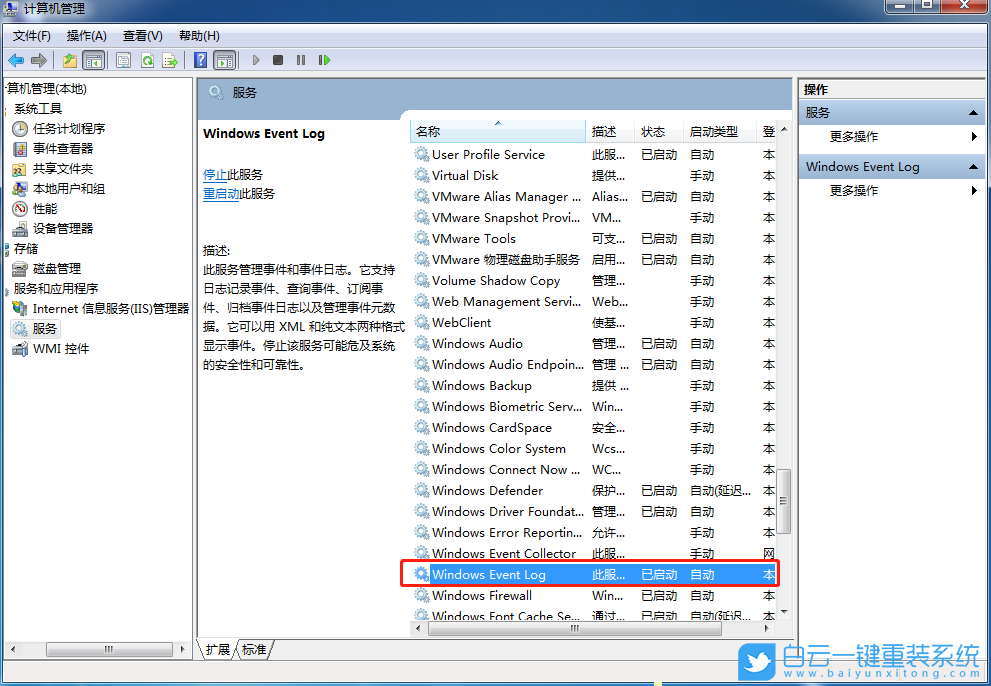The height and width of the screenshot is (686, 991).
Task: Click the Forward navigation arrow
Action: point(38,60)
